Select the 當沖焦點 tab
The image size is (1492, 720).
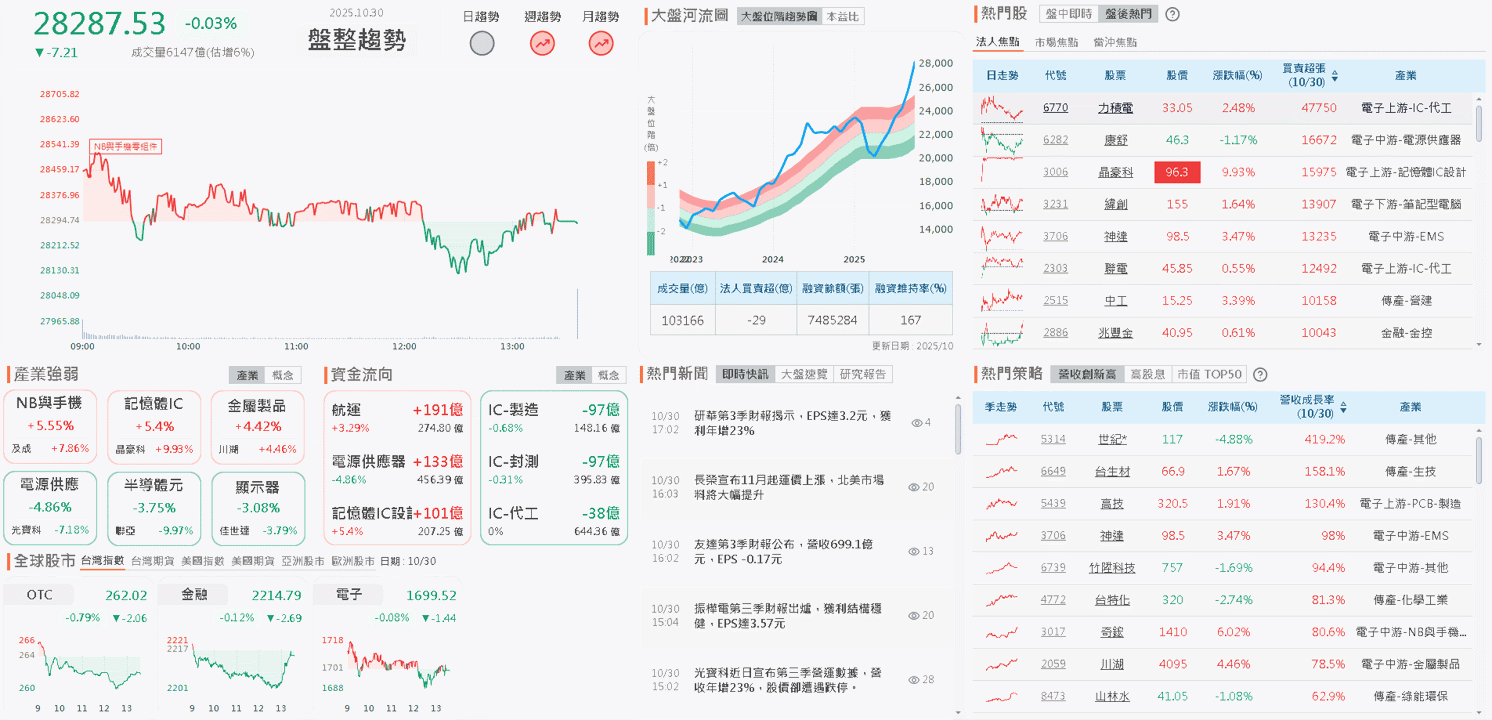coord(1115,42)
